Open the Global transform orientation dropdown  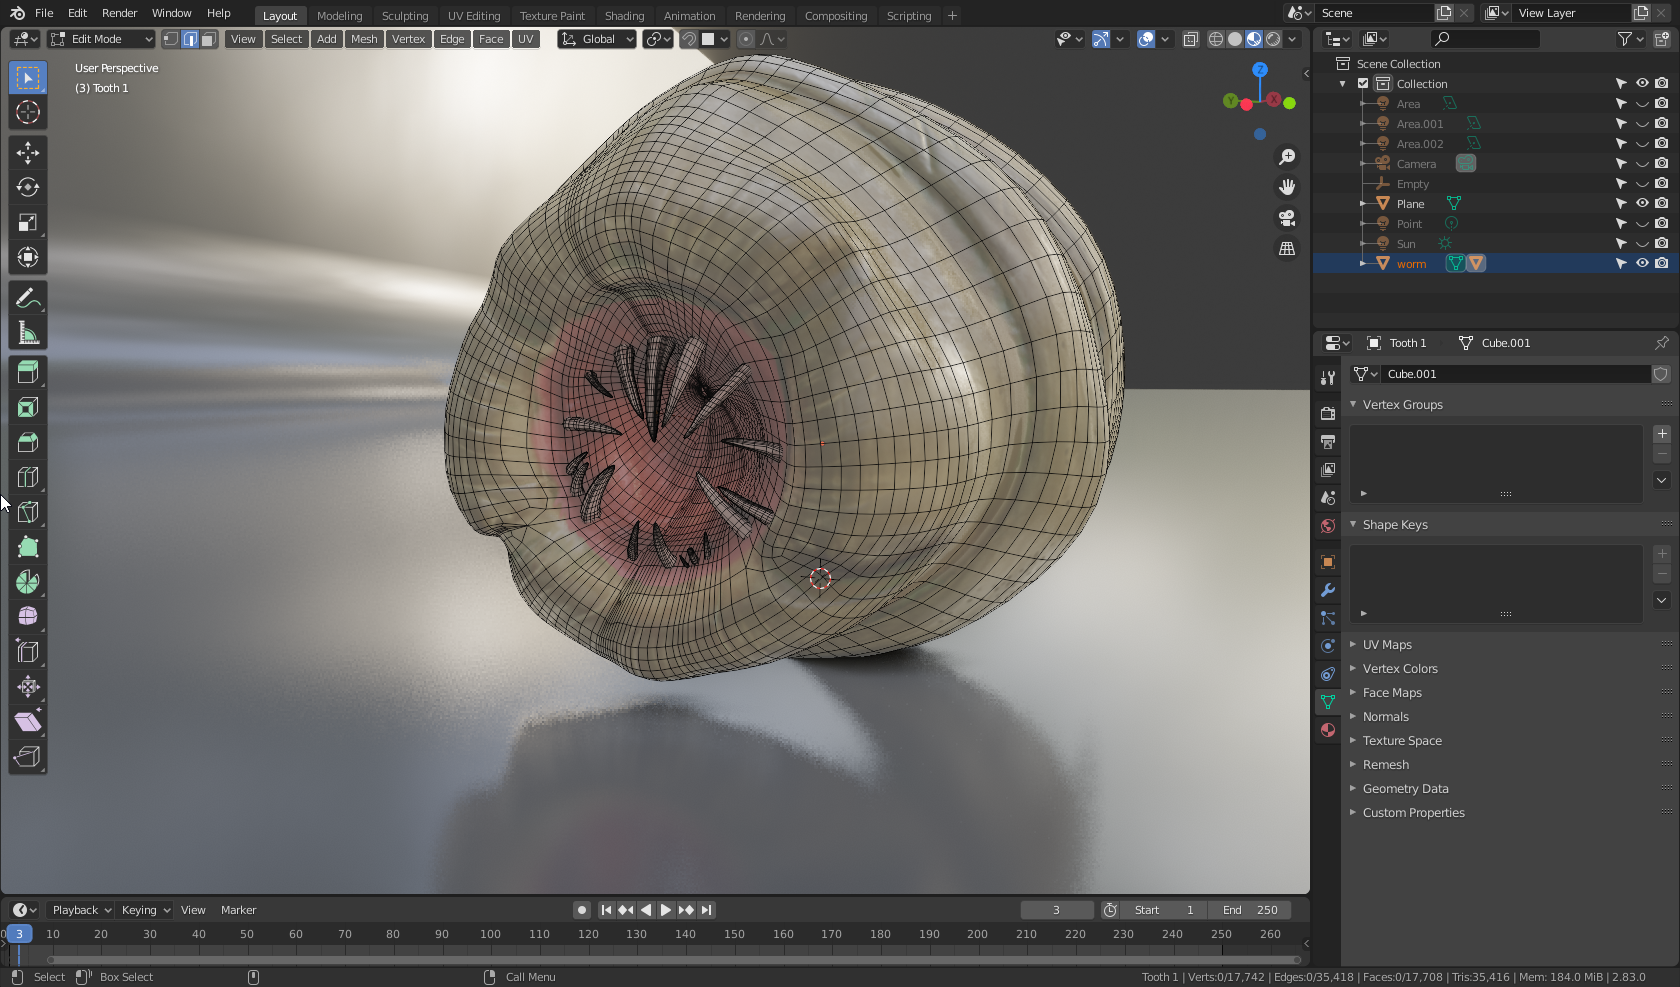pos(597,39)
